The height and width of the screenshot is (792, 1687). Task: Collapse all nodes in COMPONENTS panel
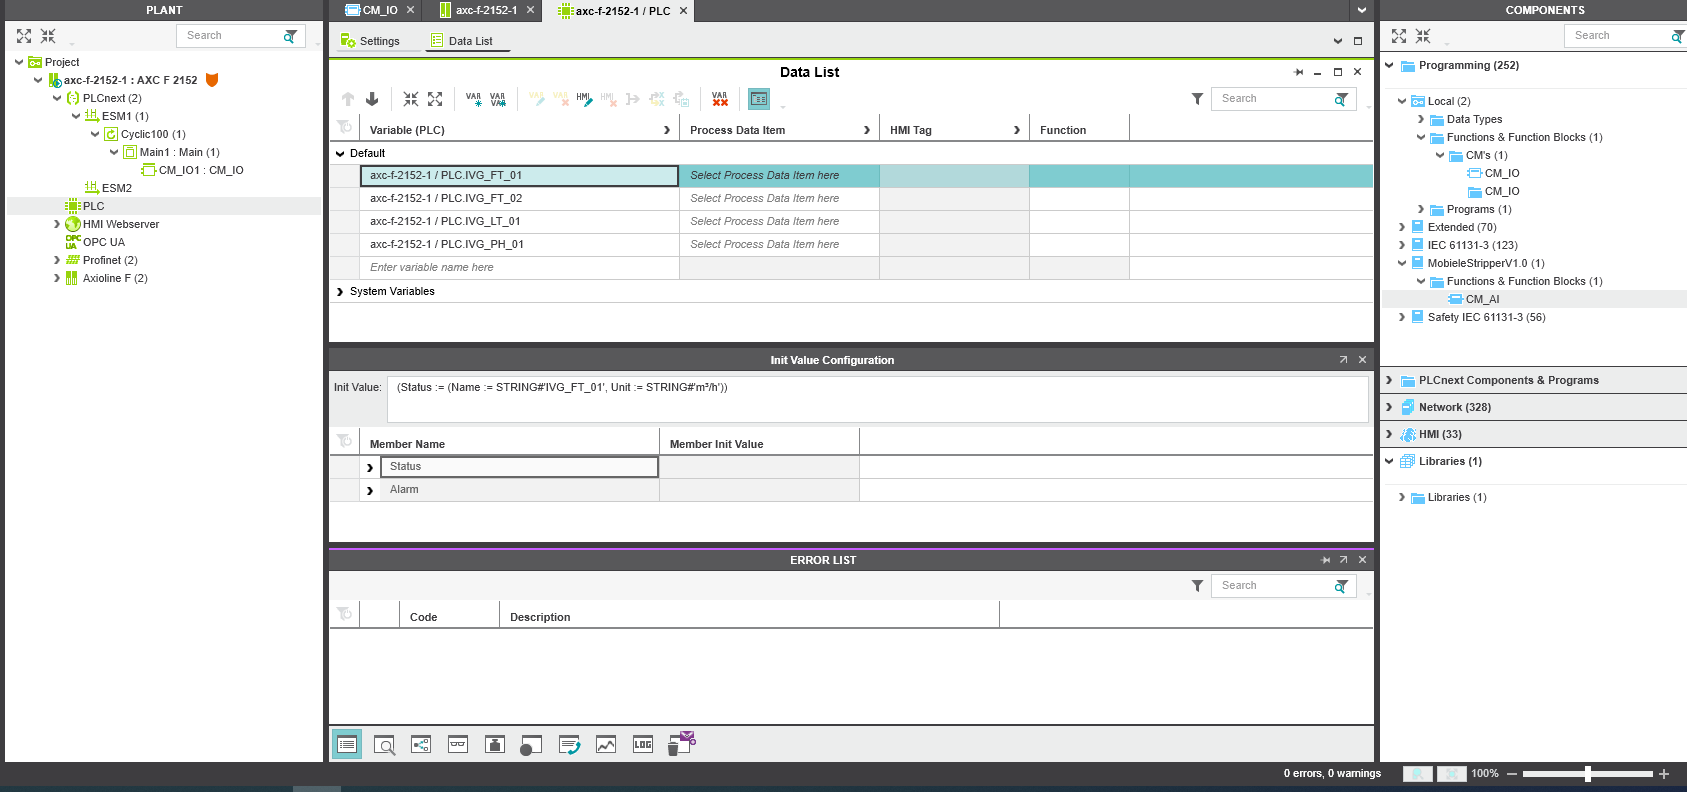pos(1423,36)
